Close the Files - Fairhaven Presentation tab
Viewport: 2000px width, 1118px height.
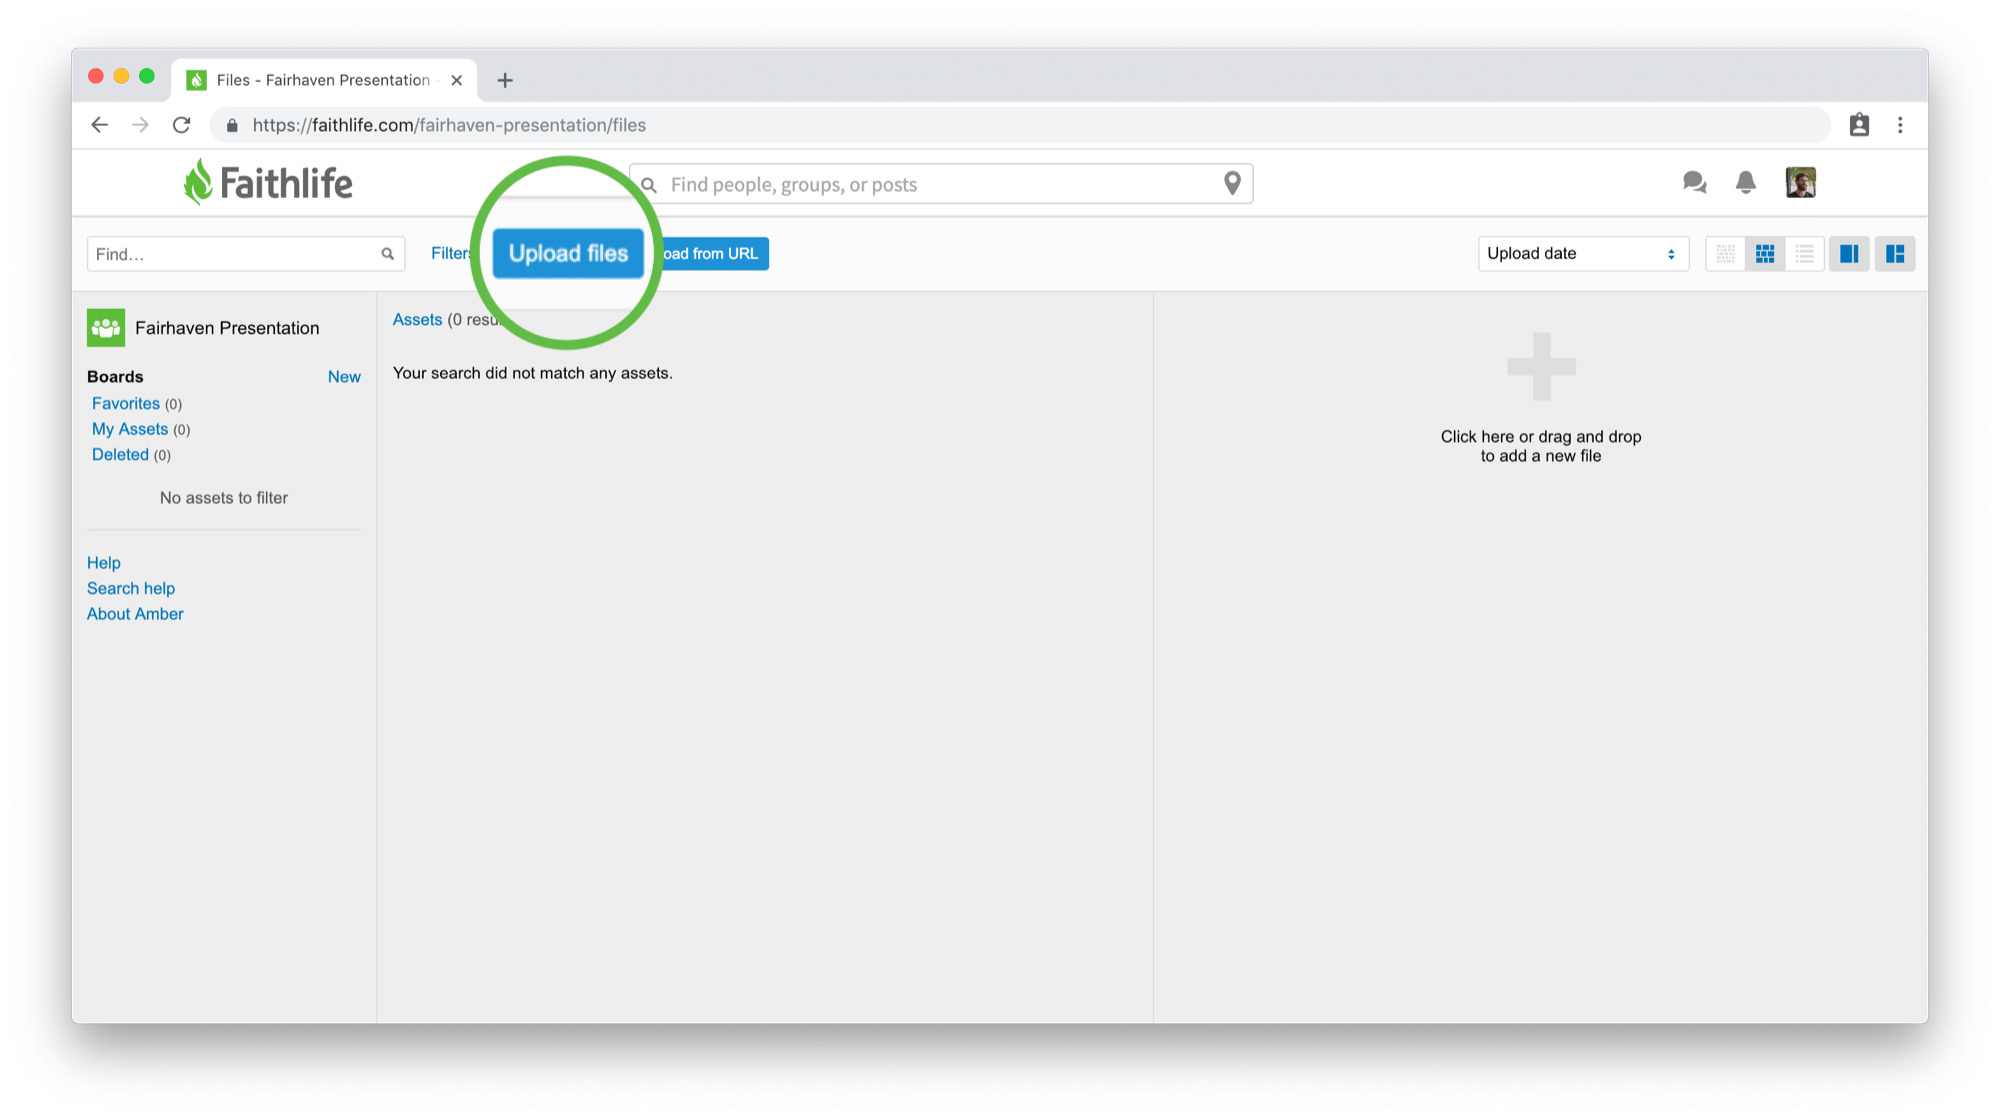[457, 80]
